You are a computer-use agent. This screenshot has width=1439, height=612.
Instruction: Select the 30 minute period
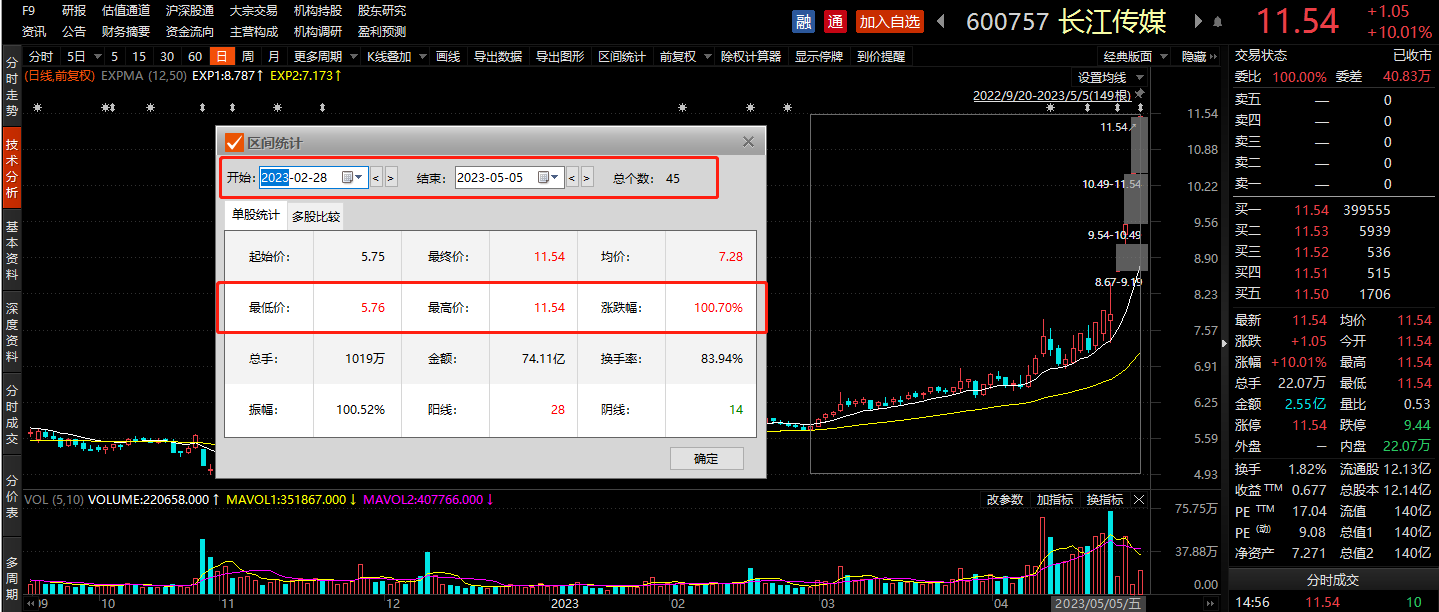point(166,57)
